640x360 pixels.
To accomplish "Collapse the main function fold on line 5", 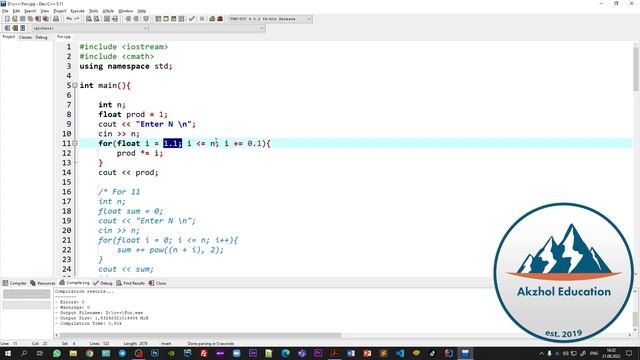I will (x=75, y=85).
